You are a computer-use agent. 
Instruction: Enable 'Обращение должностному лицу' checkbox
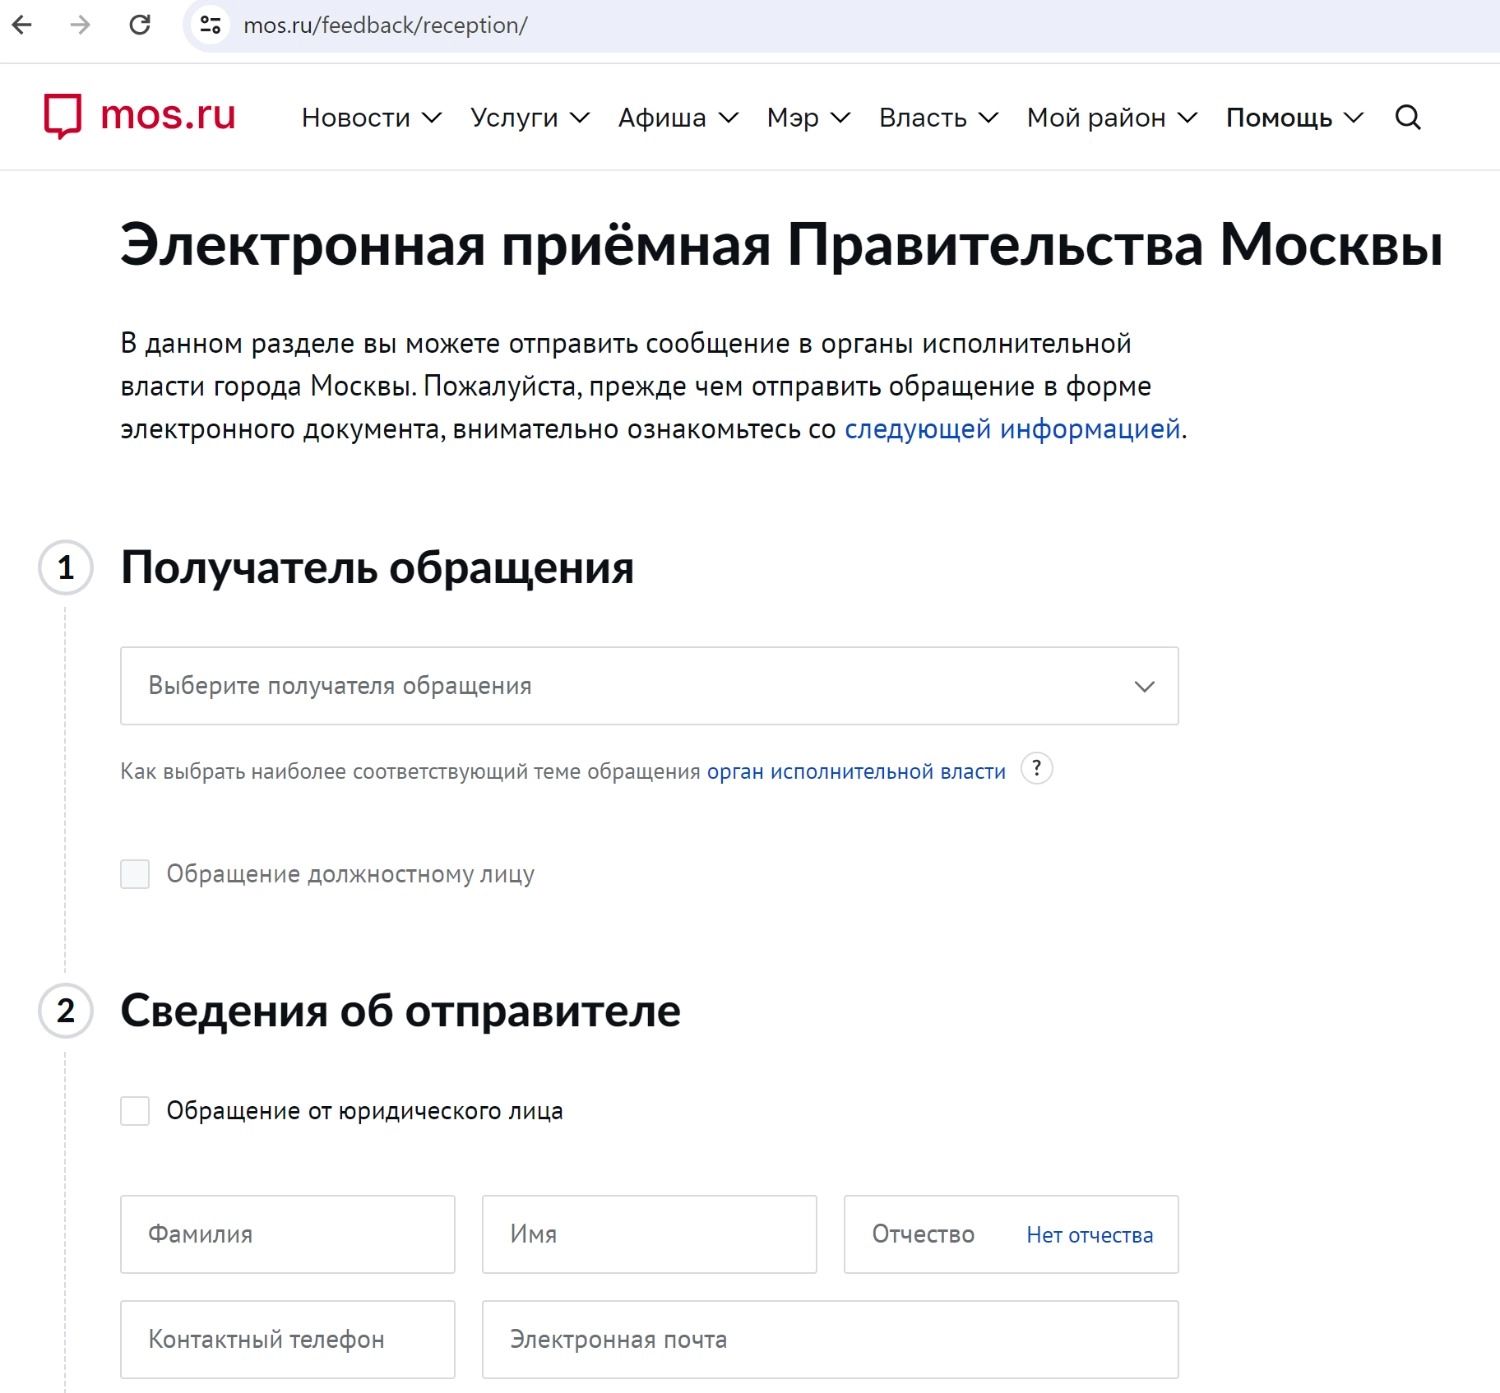pos(135,874)
